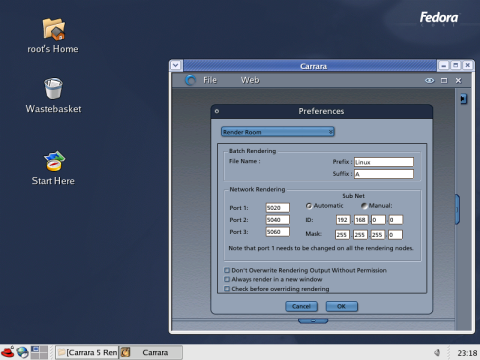Click the bottom drawer handle below Preferences
This screenshot has height=360, width=480.
[x=313, y=321]
